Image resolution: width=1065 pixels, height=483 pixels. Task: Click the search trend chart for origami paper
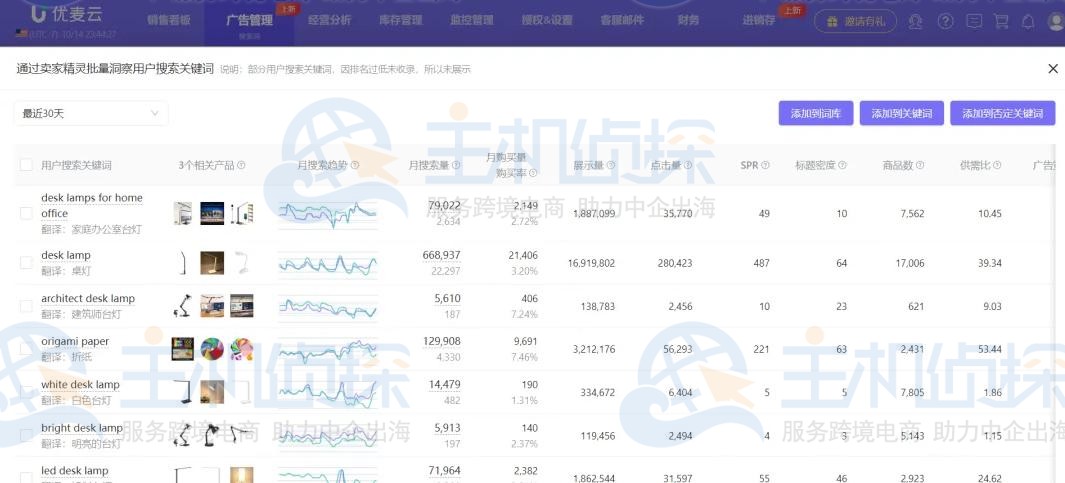(x=327, y=350)
